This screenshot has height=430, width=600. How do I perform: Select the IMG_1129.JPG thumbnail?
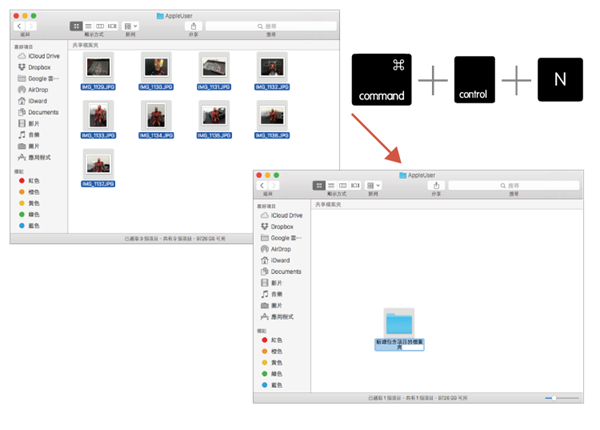pyautogui.click(x=98, y=67)
